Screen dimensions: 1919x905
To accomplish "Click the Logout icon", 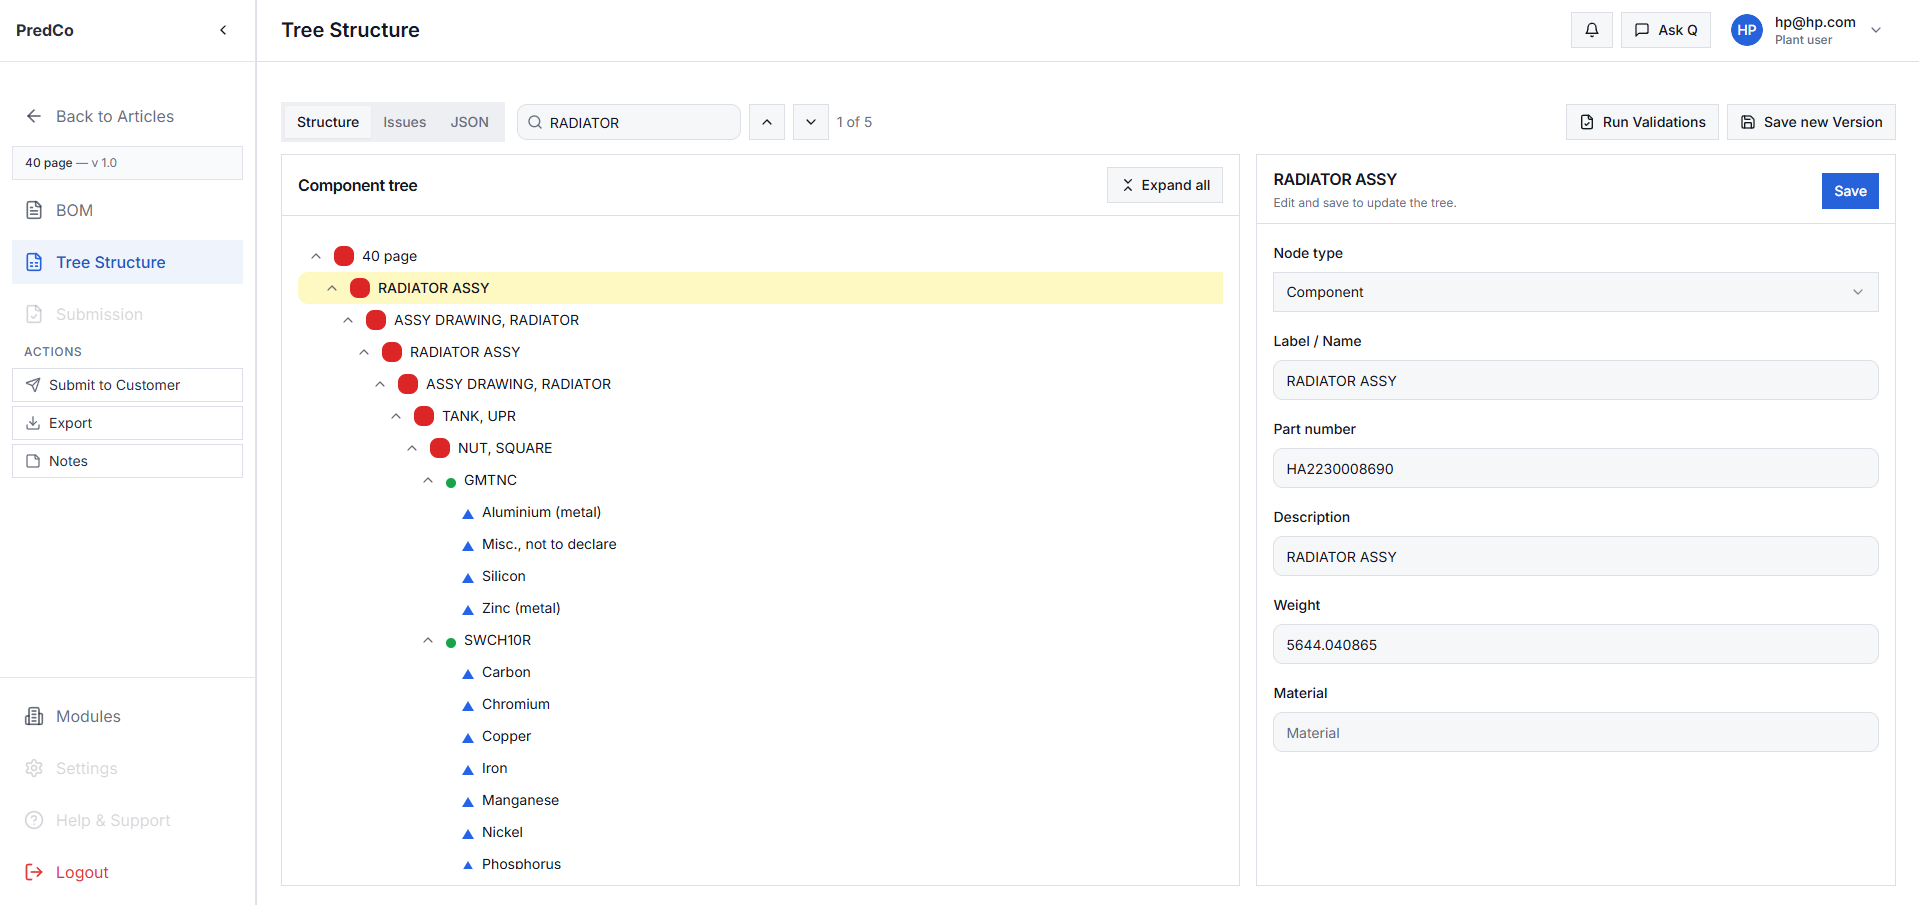I will [x=34, y=872].
